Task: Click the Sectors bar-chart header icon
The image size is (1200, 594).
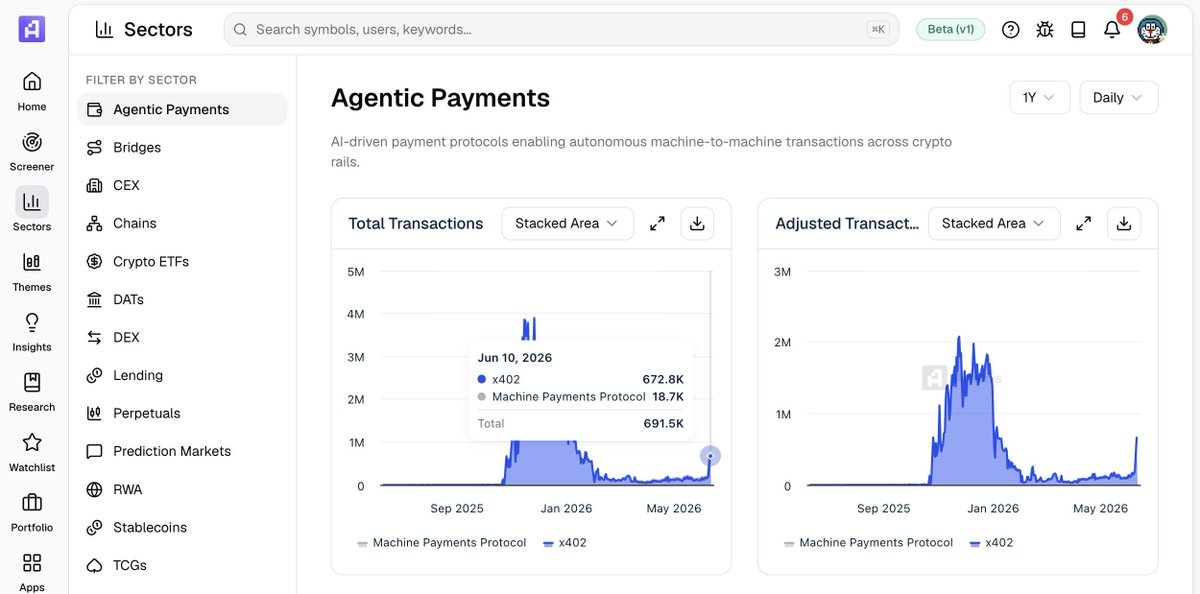Action: pos(104,29)
